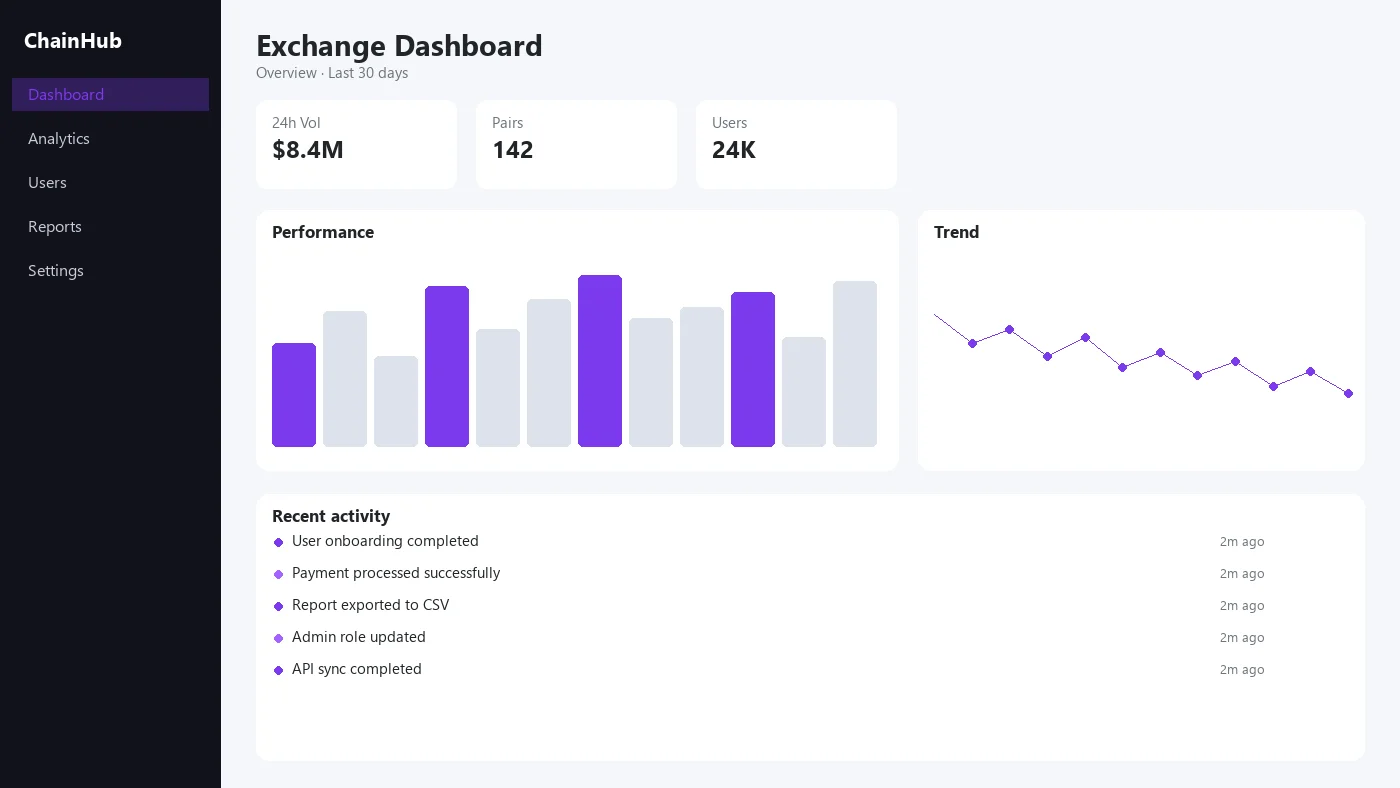
Task: Click the Recent activity heading
Action: [x=331, y=516]
